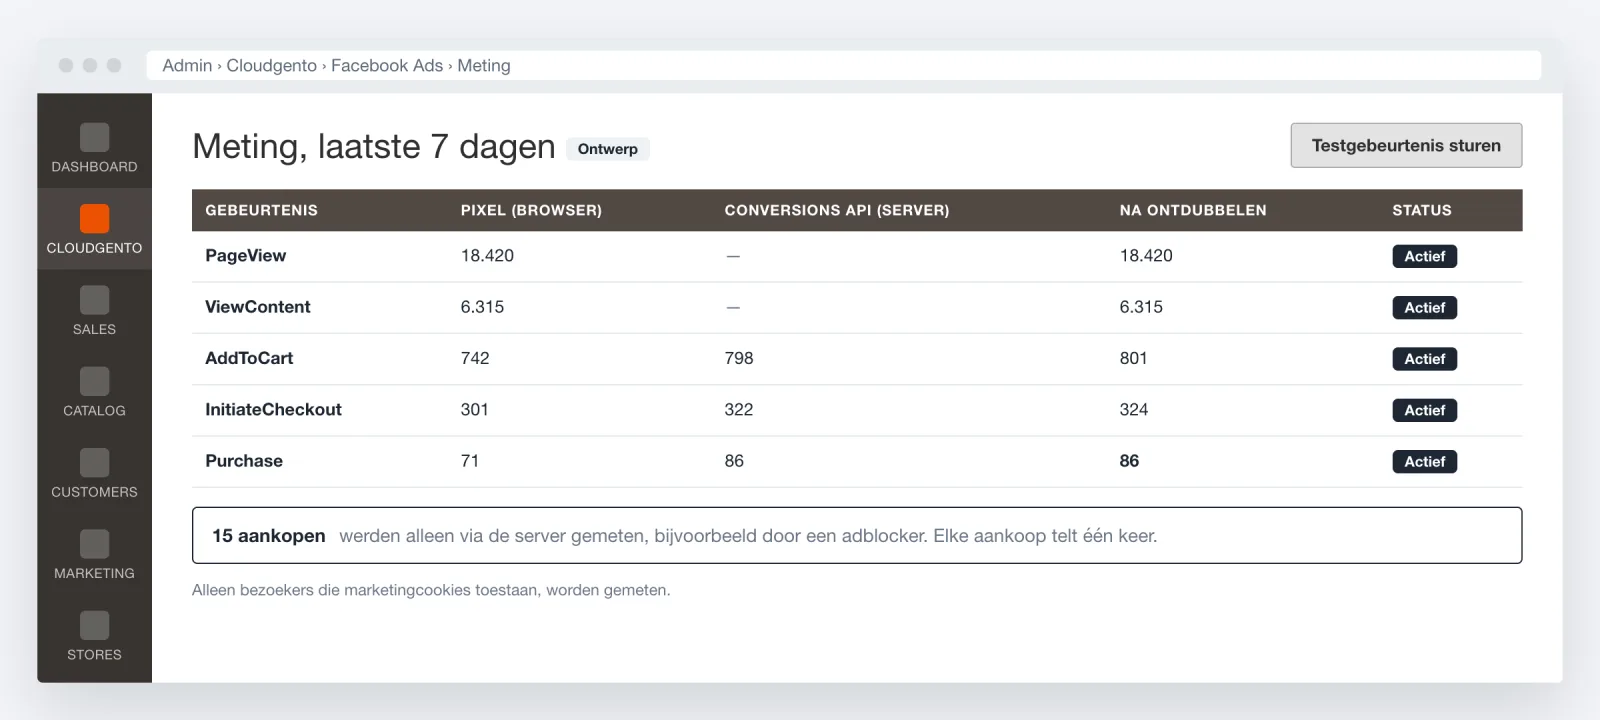Screen dimensions: 1600x720
Task: Click the InitiateCheckout deduplicated value 324
Action: click(x=1134, y=409)
